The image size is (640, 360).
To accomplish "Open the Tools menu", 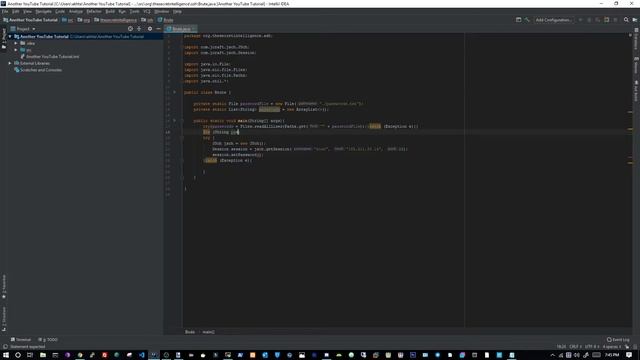I will [134, 11].
